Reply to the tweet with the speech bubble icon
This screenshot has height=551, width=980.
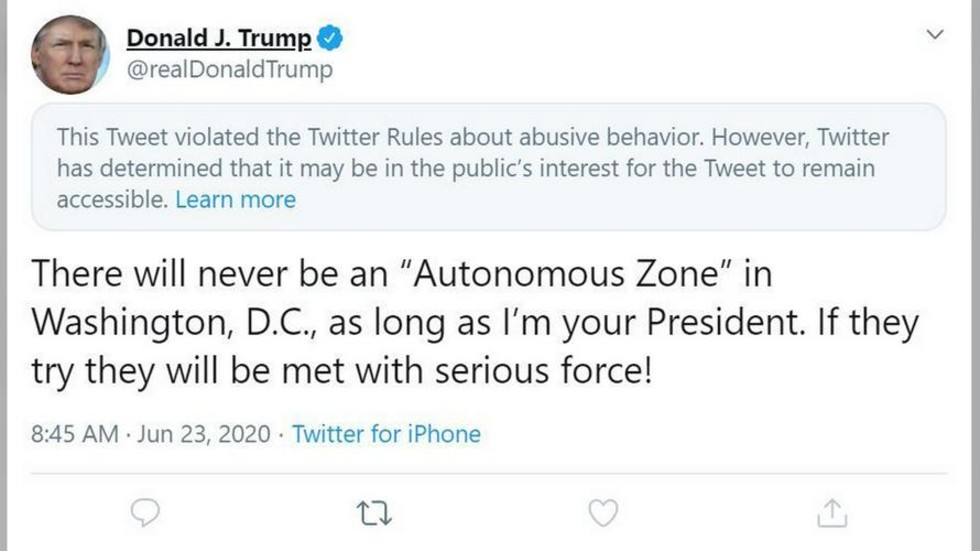[x=146, y=513]
